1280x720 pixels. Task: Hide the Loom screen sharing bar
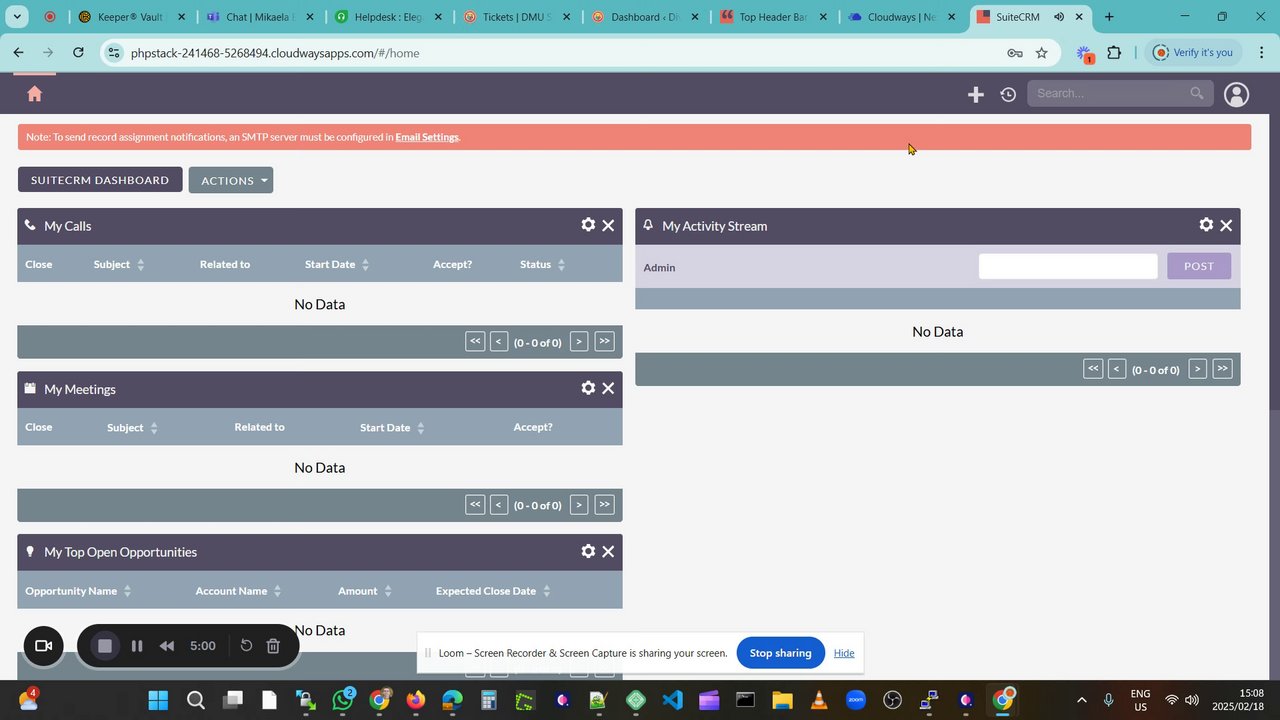pos(844,653)
